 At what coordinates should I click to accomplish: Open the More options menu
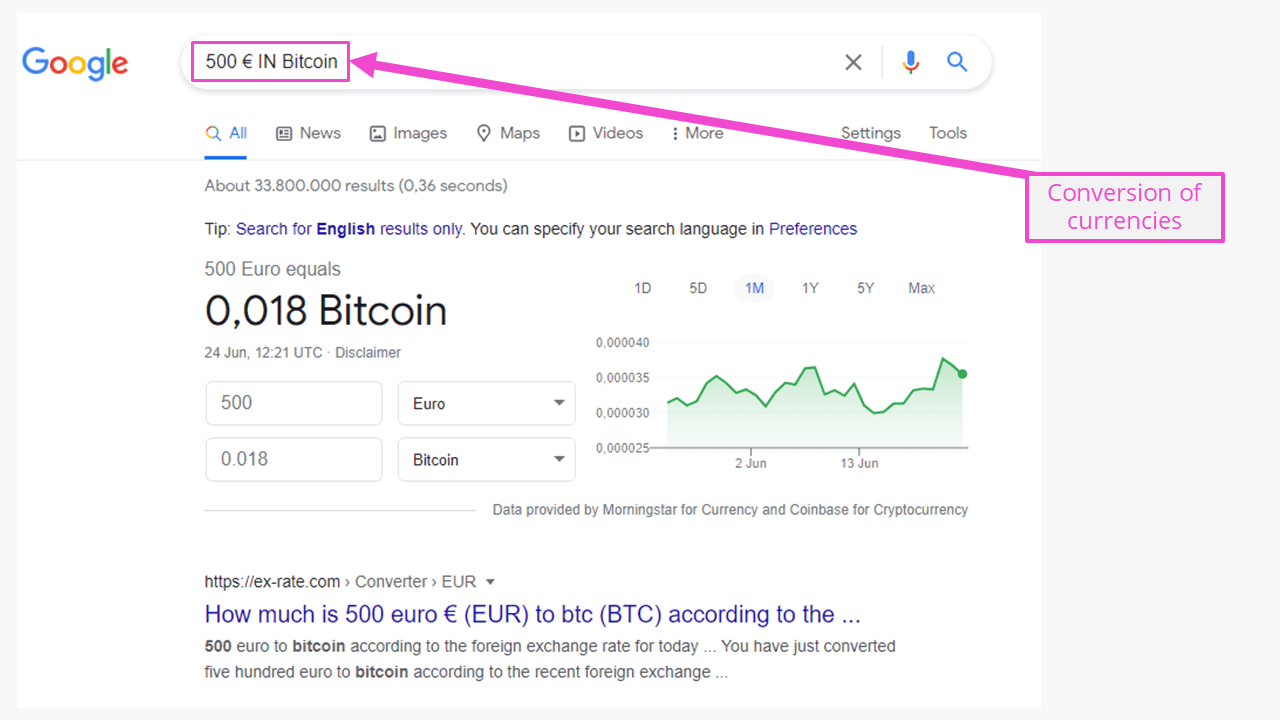[697, 133]
